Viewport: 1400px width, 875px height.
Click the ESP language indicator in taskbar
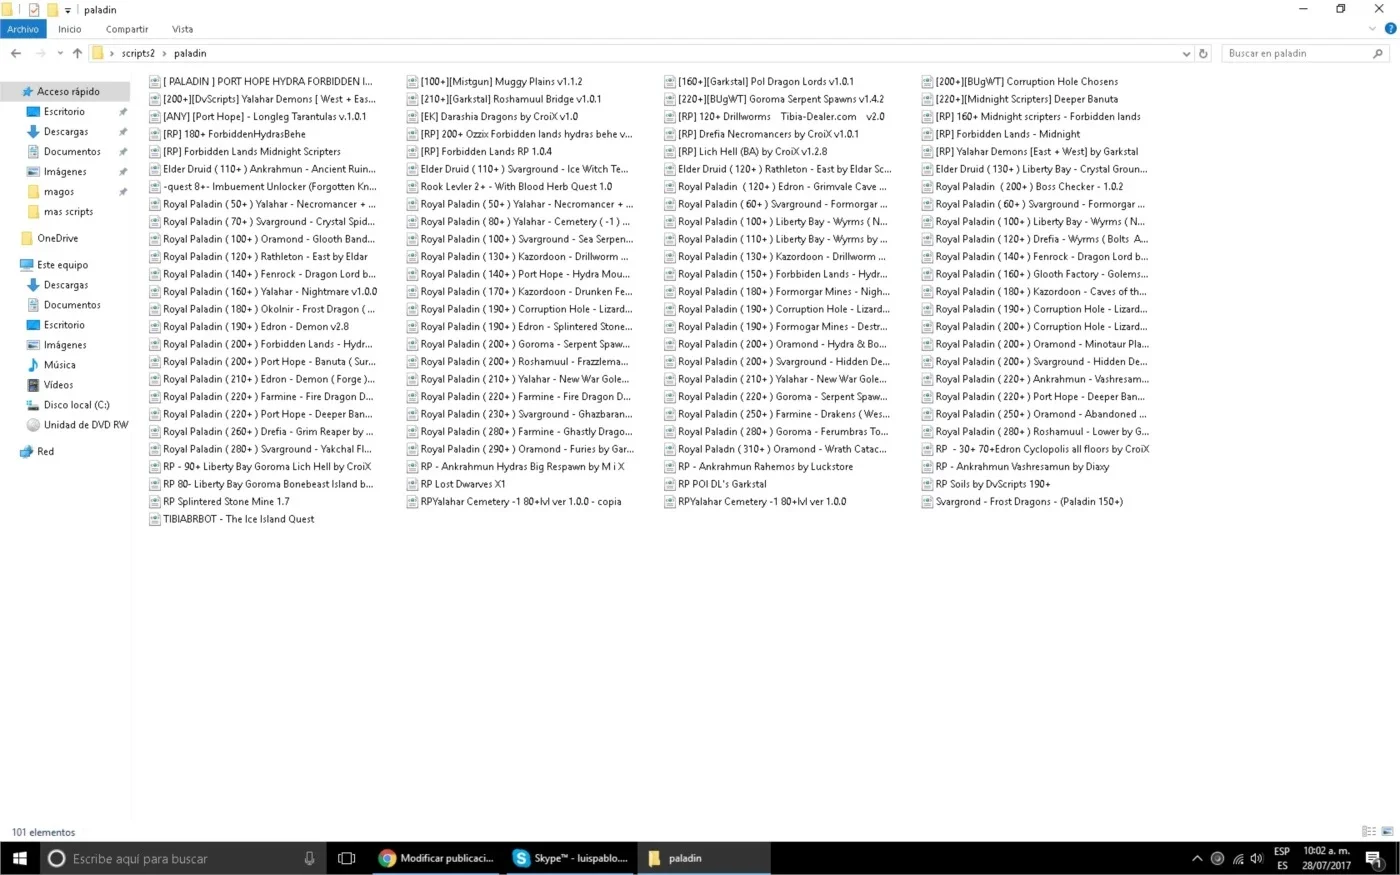tap(1282, 851)
